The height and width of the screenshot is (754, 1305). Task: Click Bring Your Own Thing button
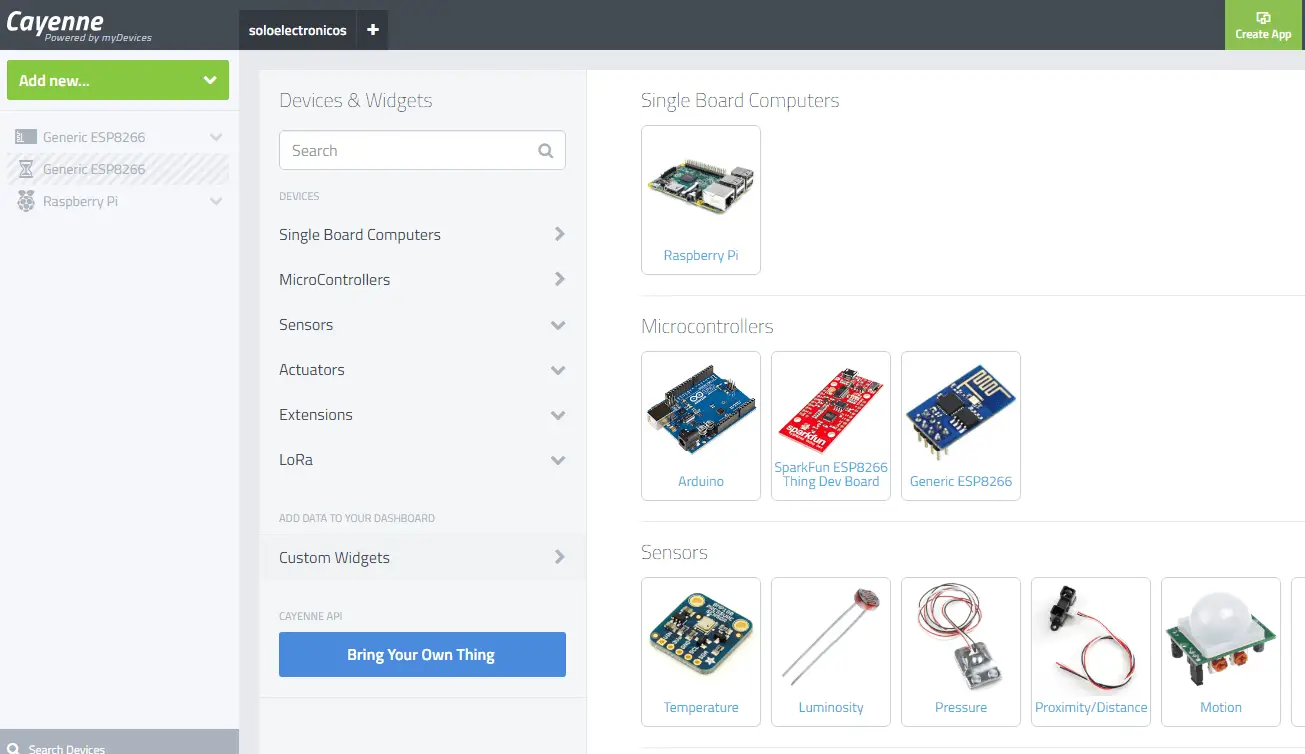422,655
